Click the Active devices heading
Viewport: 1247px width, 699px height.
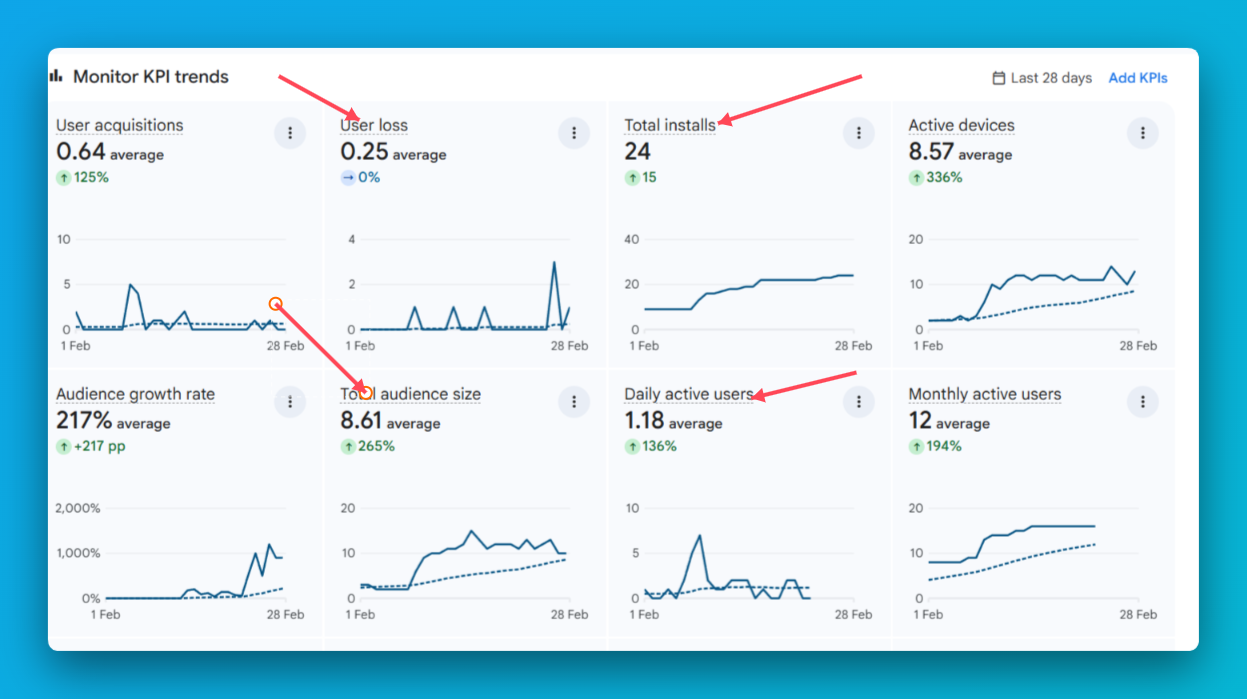pyautogui.click(x=961, y=125)
